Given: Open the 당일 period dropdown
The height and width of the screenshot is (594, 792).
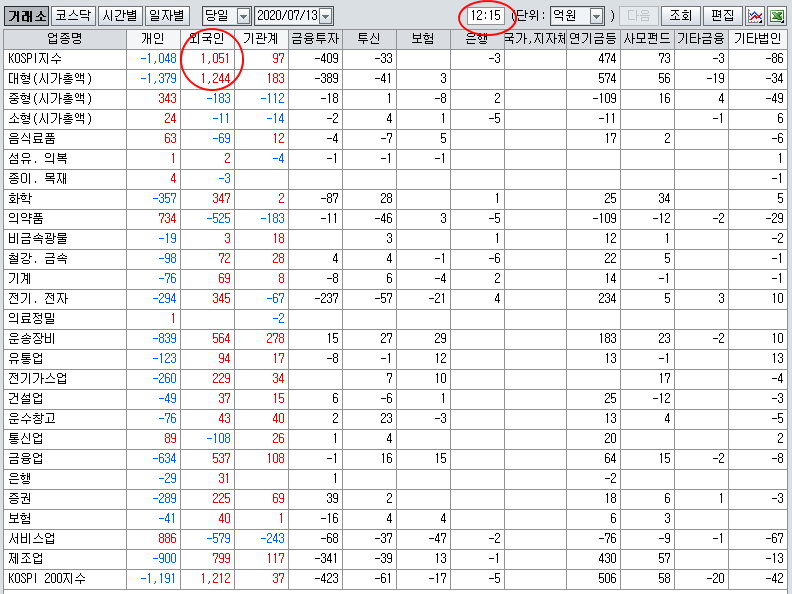Looking at the screenshot, I should pos(243,17).
